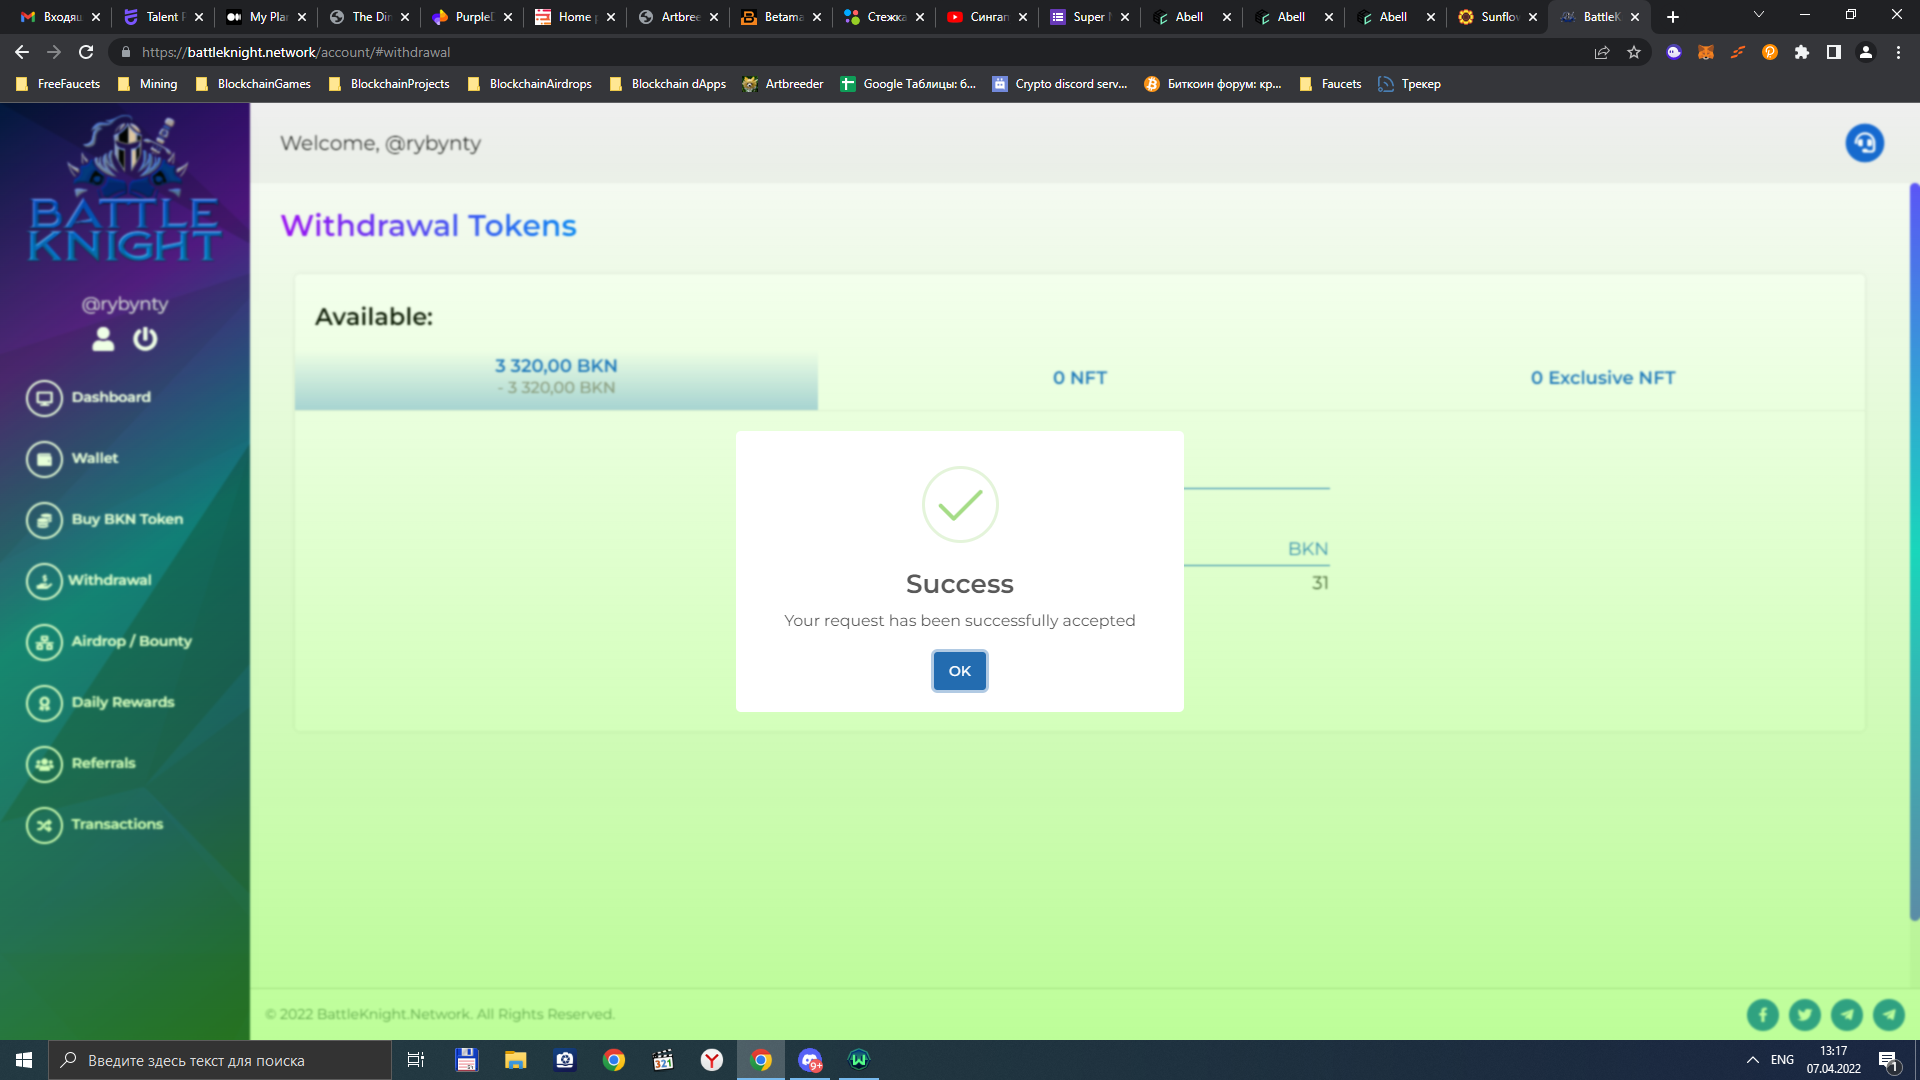Click the share page icon in address bar
This screenshot has height=1080, width=1920.
(x=1602, y=52)
